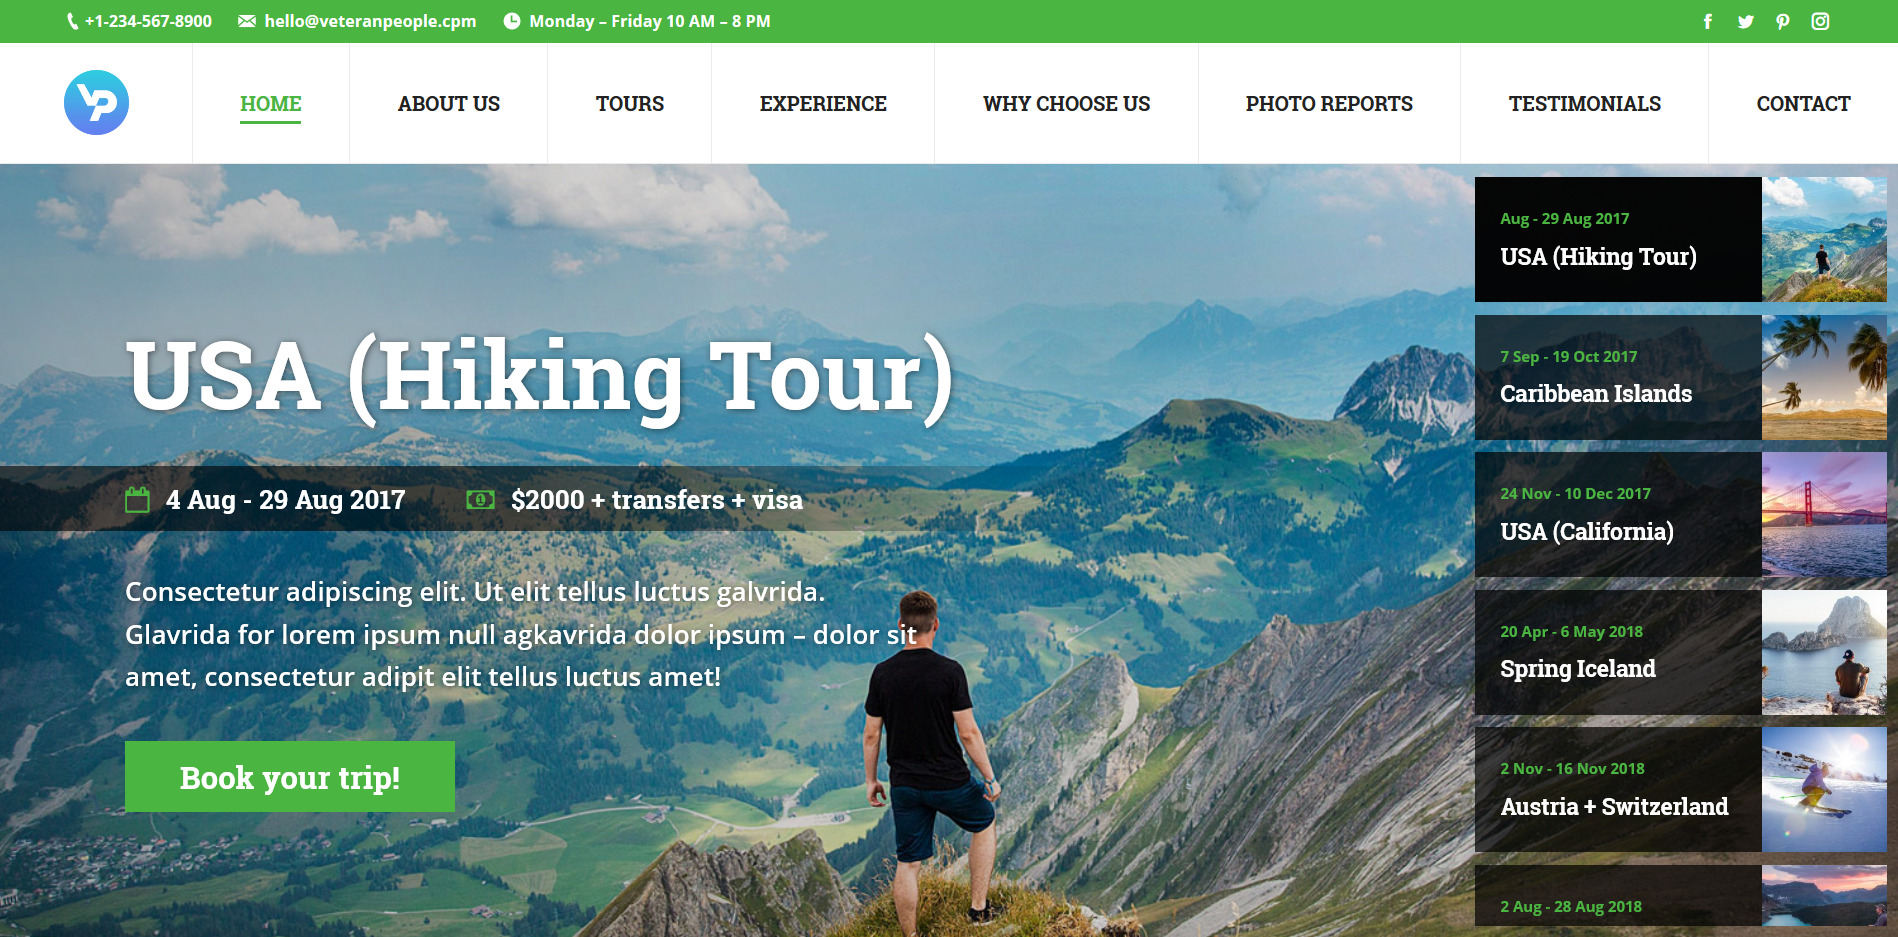Select the Caribbean Islands tour slide

pyautogui.click(x=1681, y=377)
